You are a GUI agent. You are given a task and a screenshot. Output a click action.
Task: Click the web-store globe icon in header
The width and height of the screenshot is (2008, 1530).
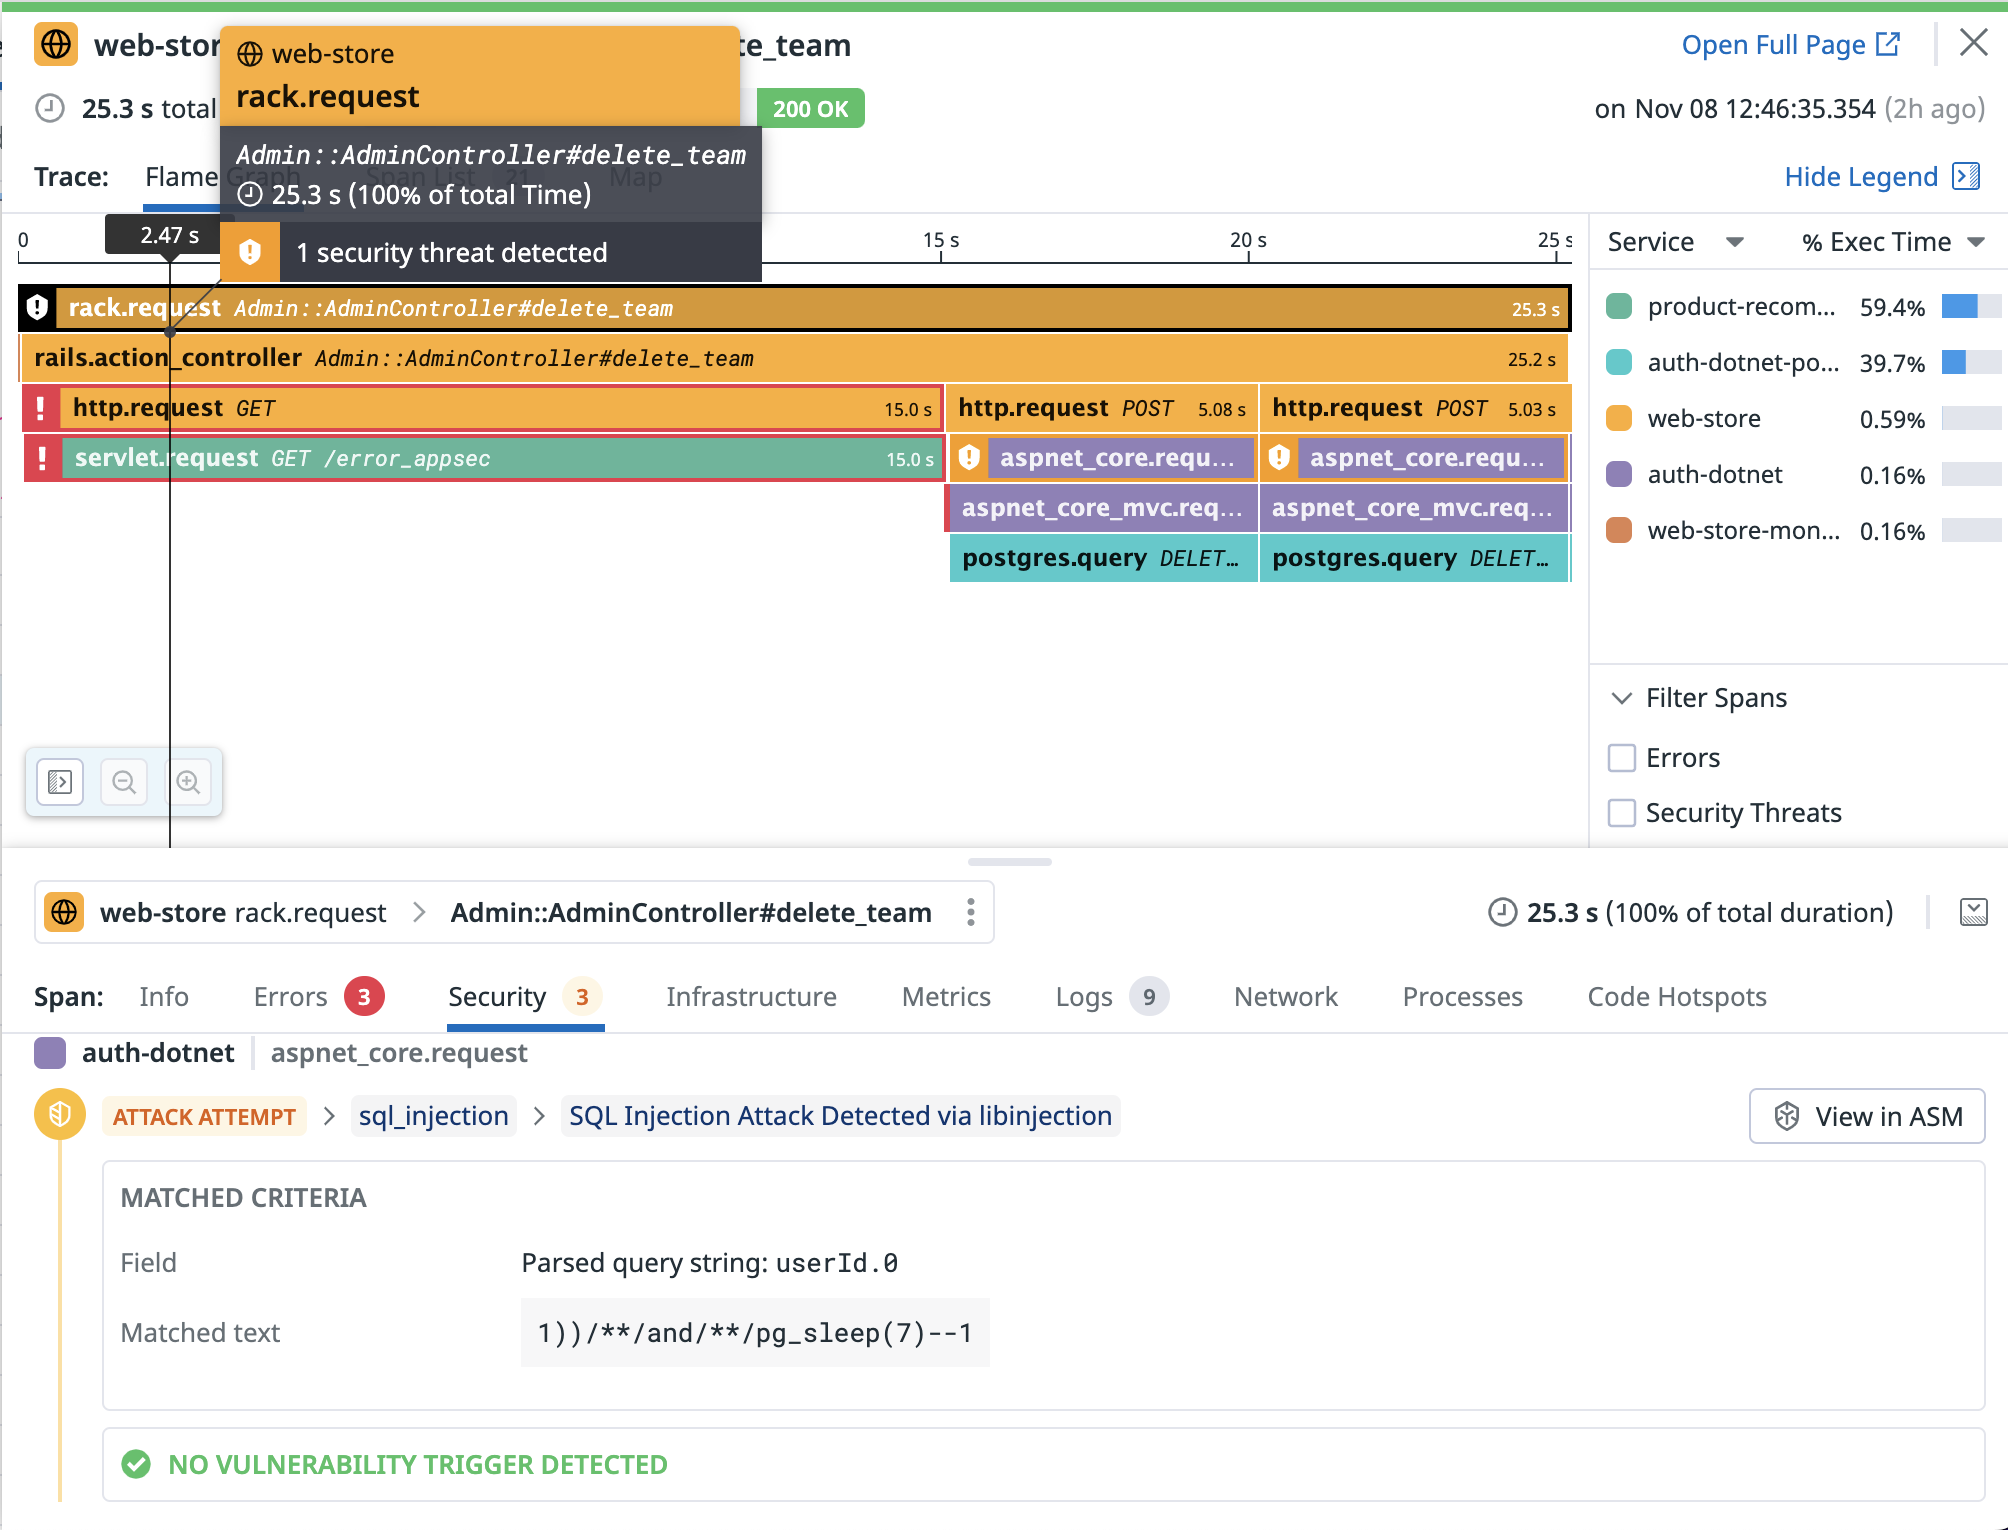(x=56, y=45)
